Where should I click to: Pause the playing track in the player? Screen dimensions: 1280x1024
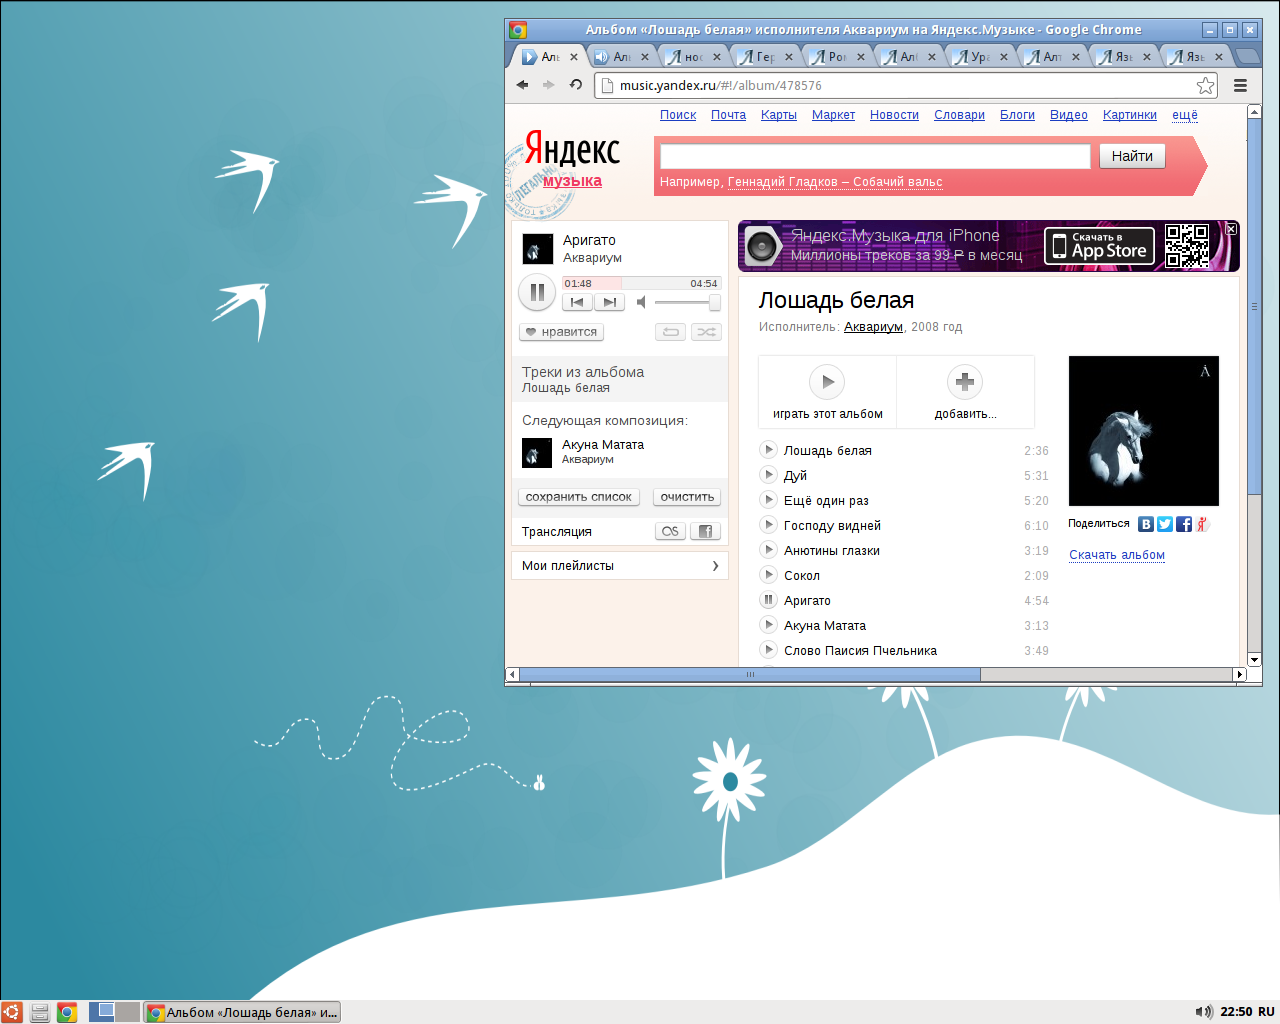[x=537, y=292]
